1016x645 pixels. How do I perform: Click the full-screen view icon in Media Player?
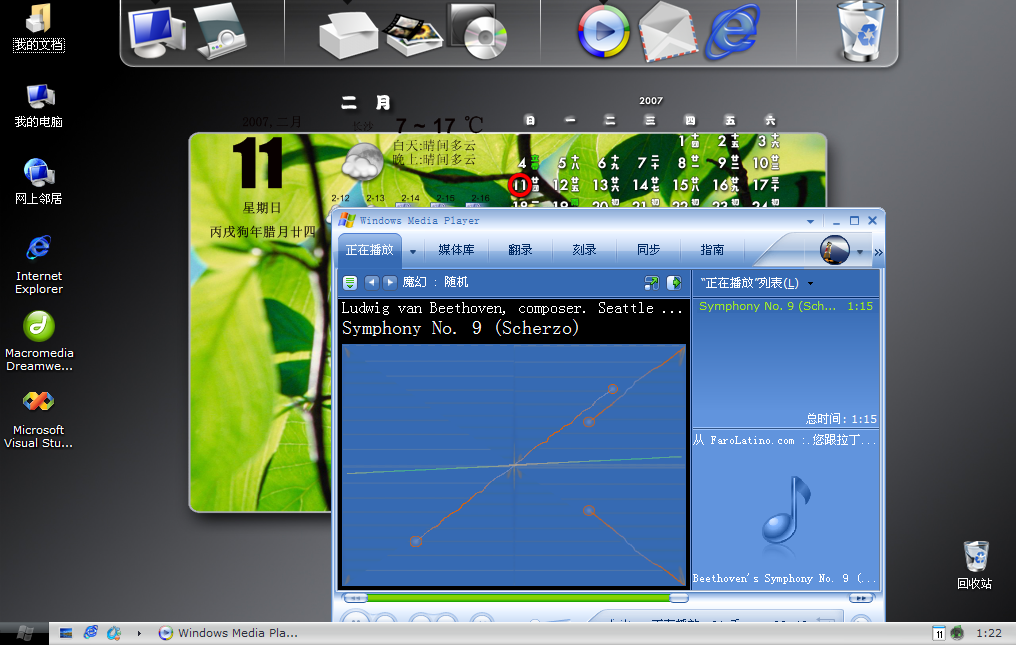[x=651, y=283]
